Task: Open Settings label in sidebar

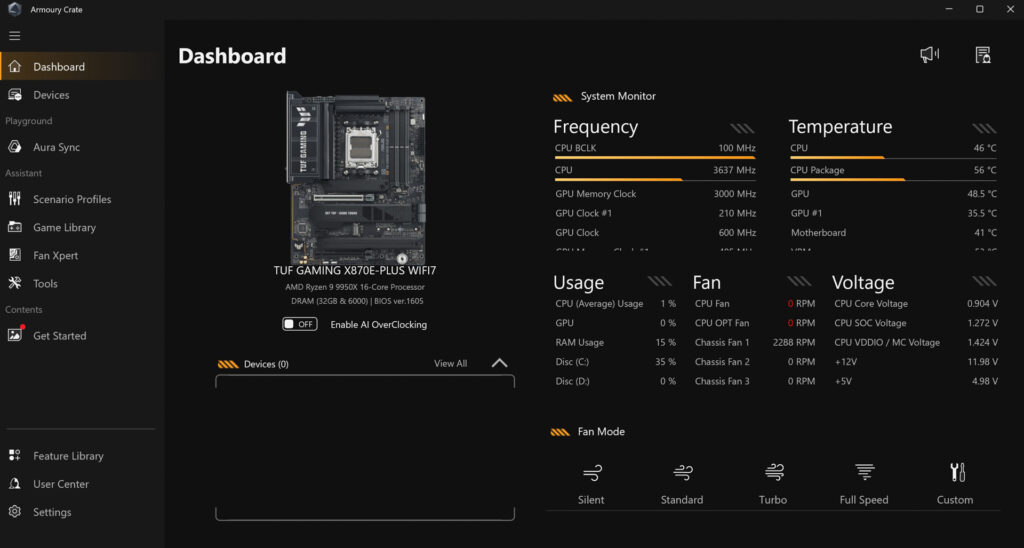Action: (x=52, y=512)
